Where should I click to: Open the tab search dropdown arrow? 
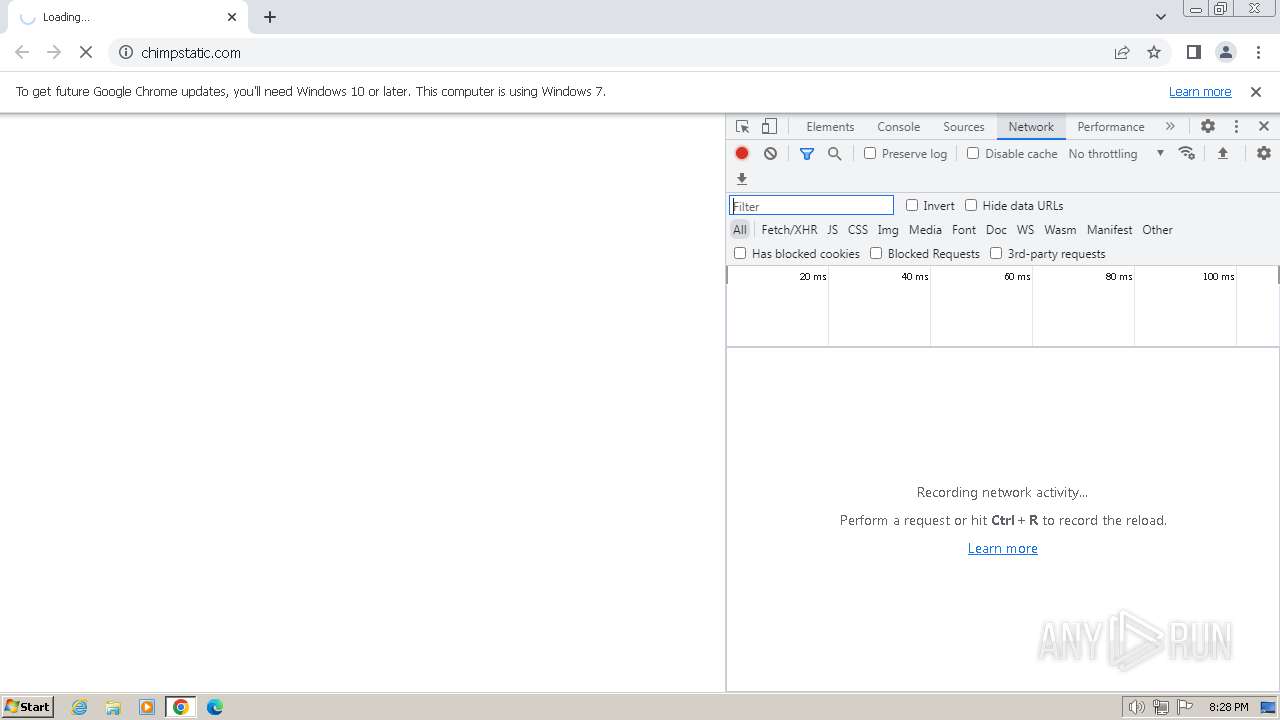[1161, 17]
